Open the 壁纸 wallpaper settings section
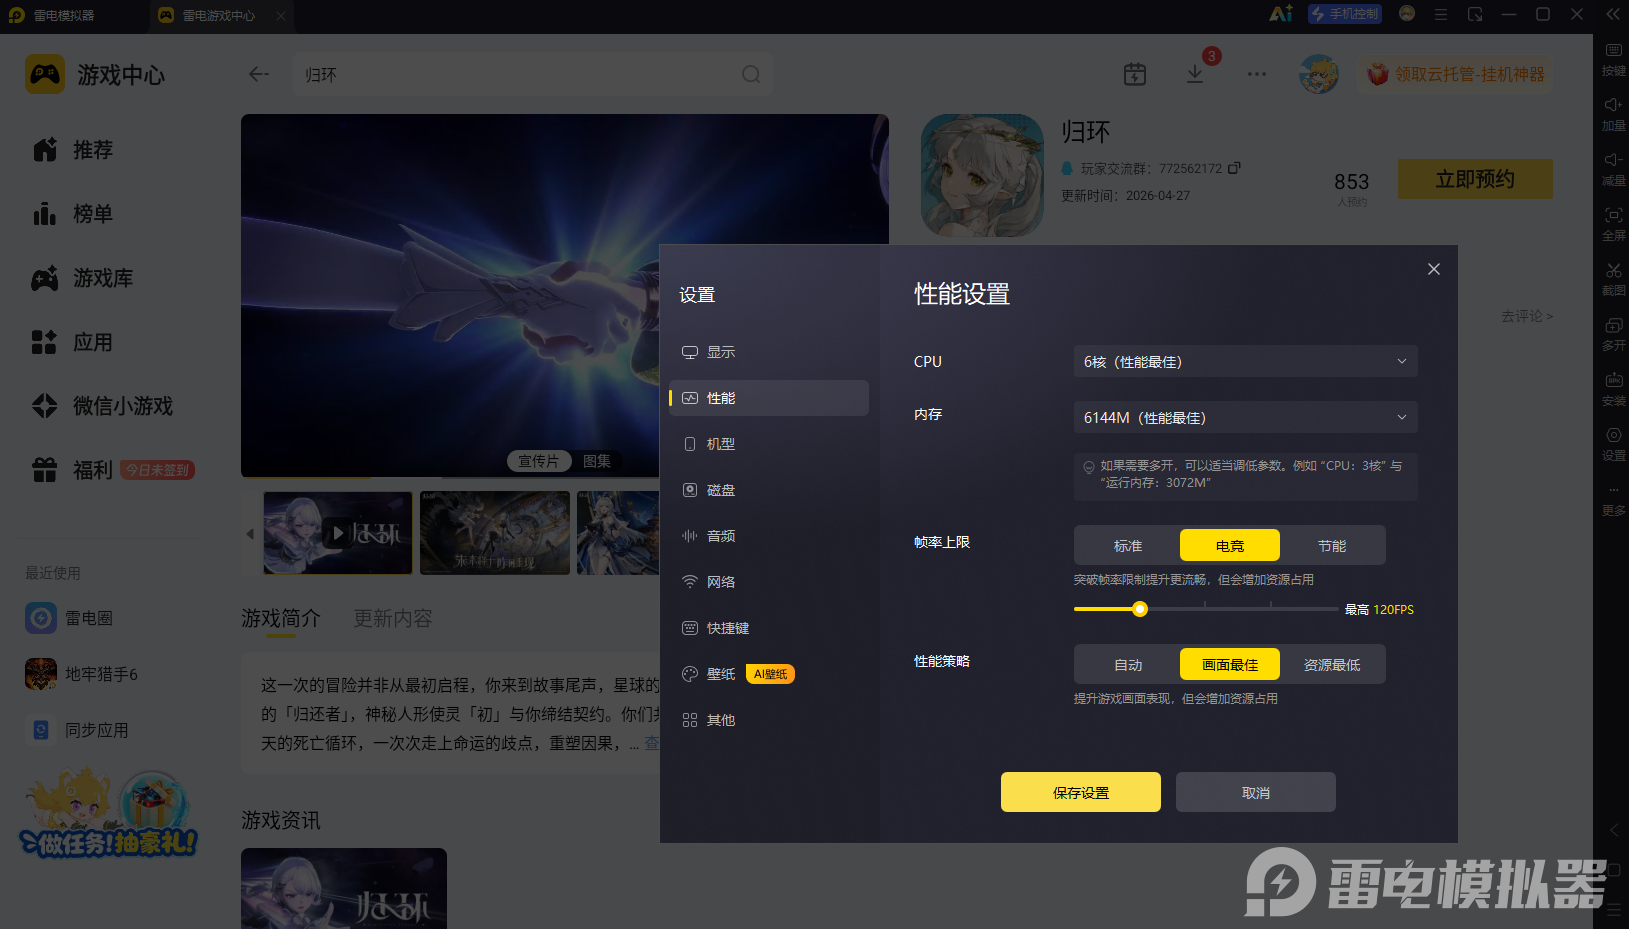Image resolution: width=1629 pixels, height=929 pixels. (768, 674)
